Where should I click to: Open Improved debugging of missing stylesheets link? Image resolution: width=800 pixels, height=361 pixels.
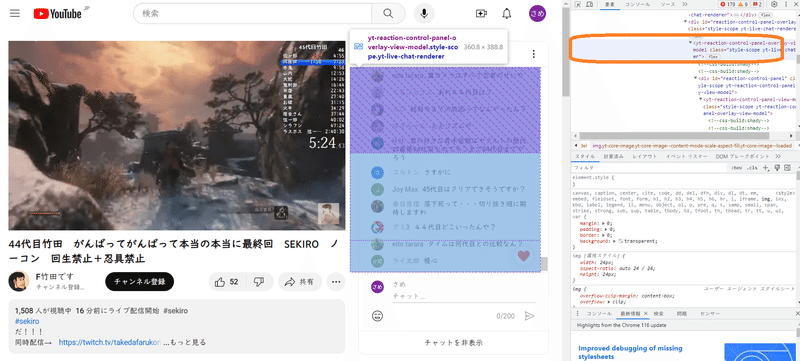click(x=630, y=352)
